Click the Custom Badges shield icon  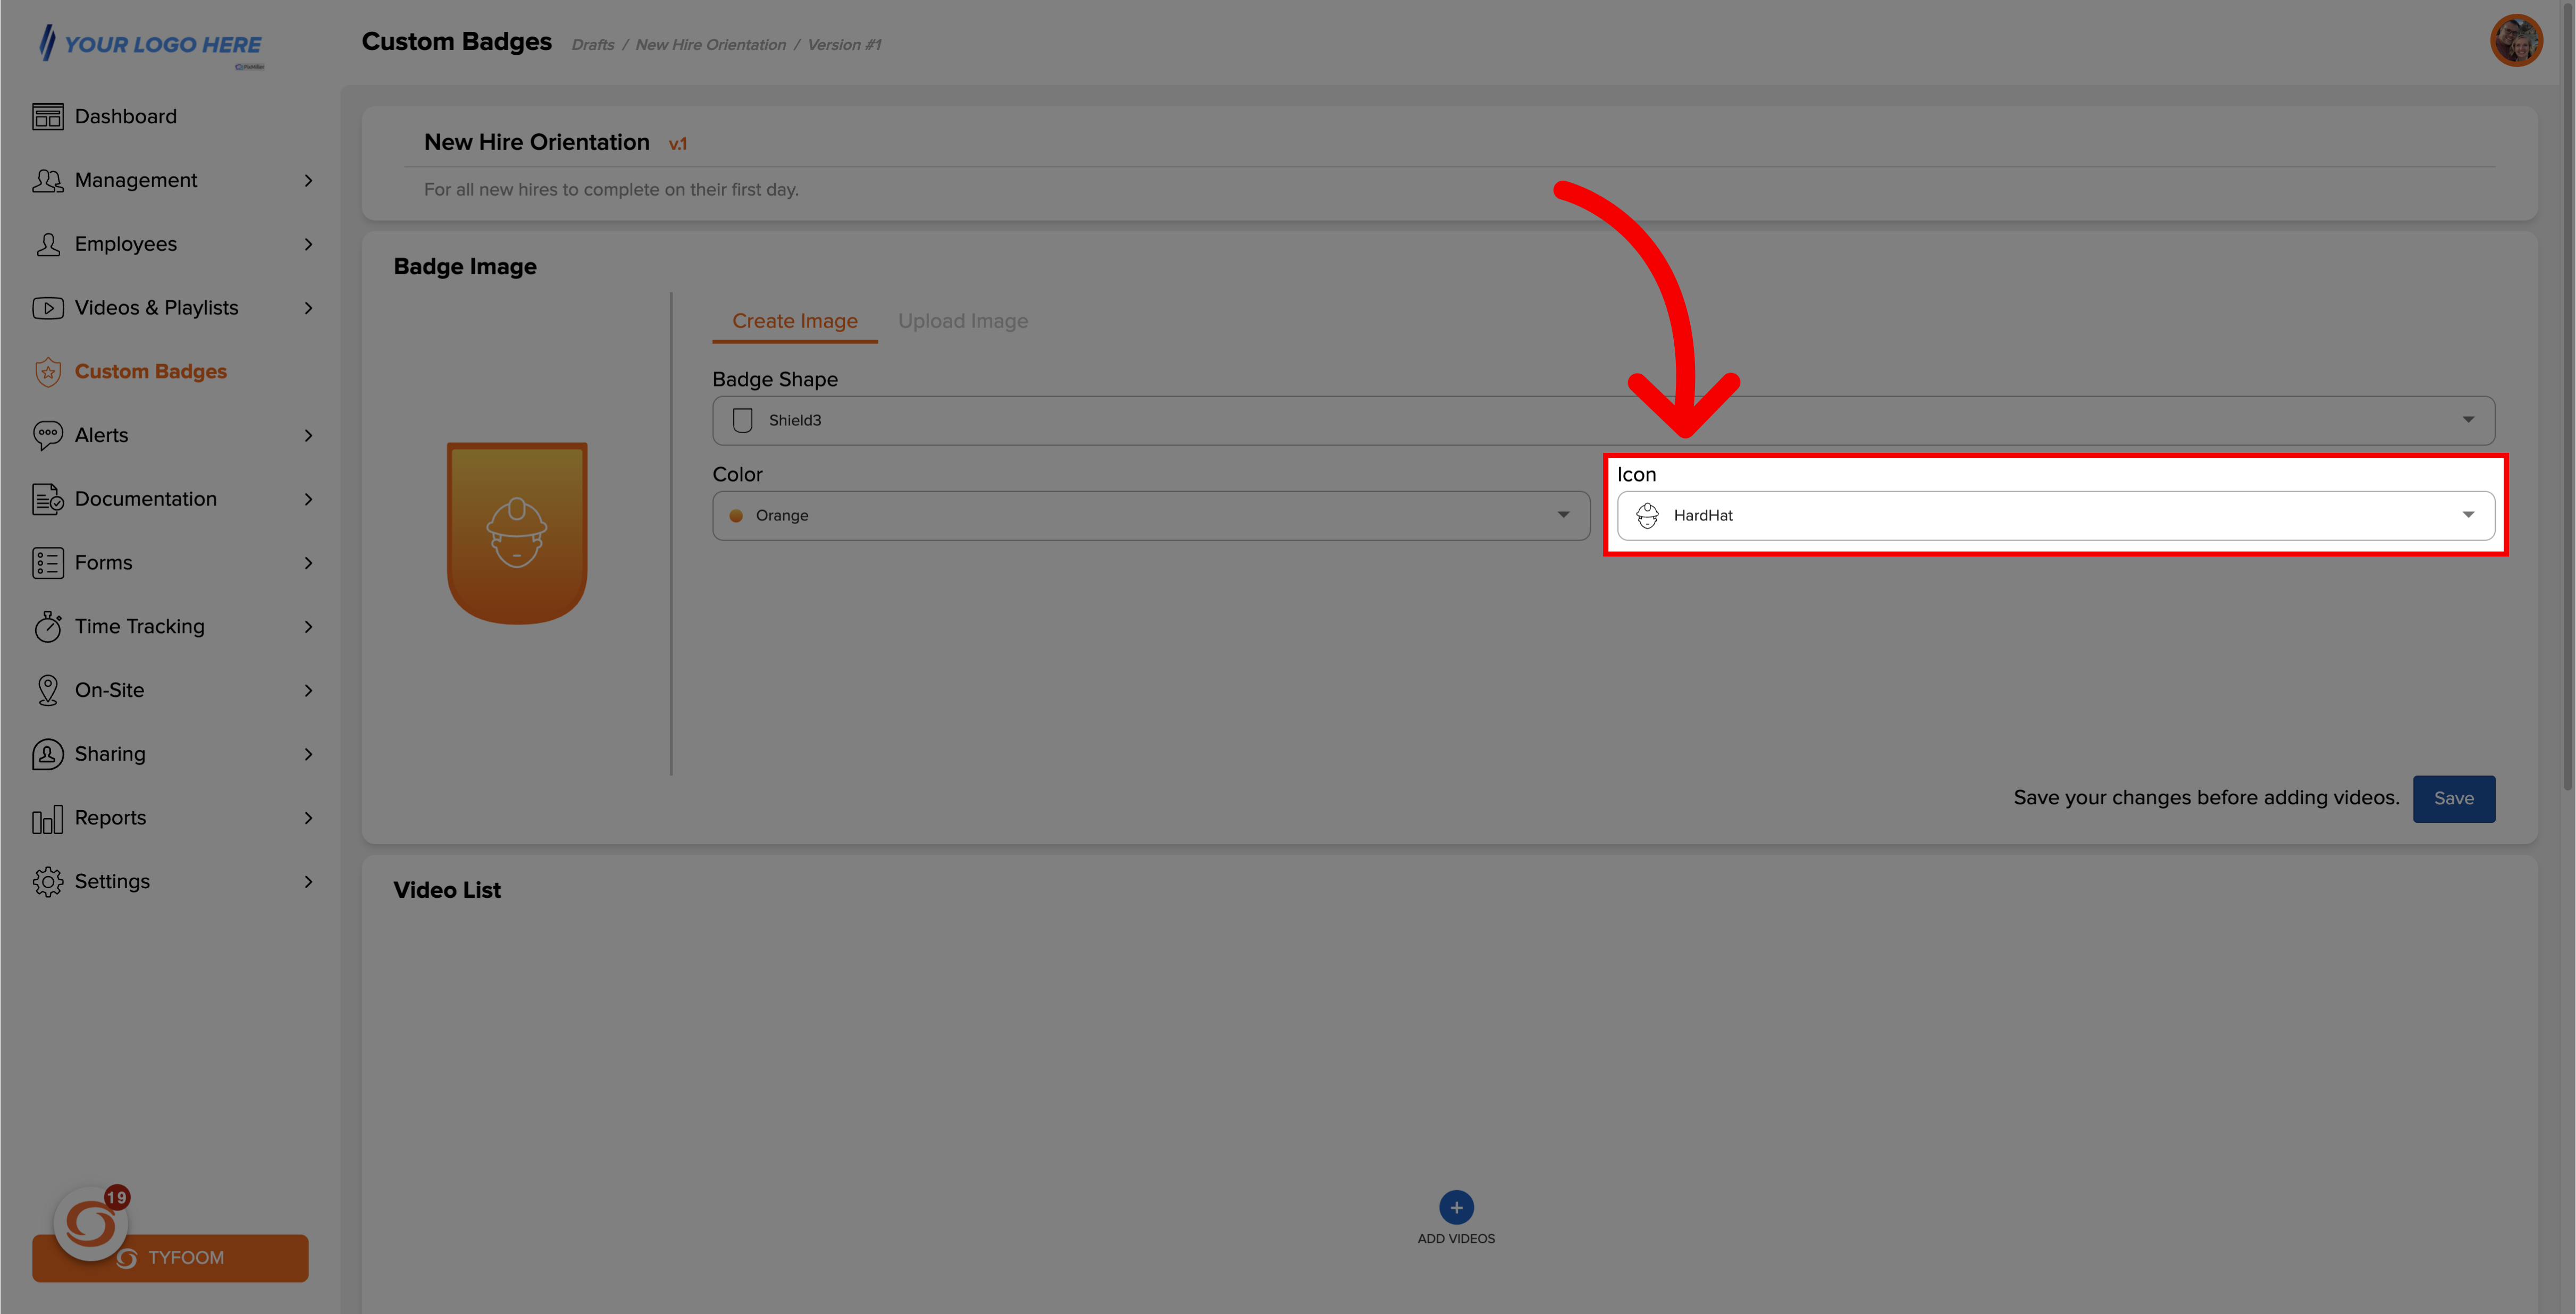(x=47, y=372)
